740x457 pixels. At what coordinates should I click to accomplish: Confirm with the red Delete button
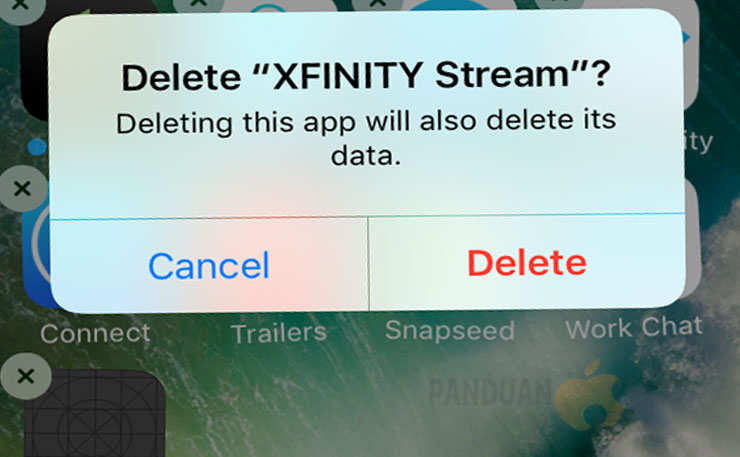(527, 263)
